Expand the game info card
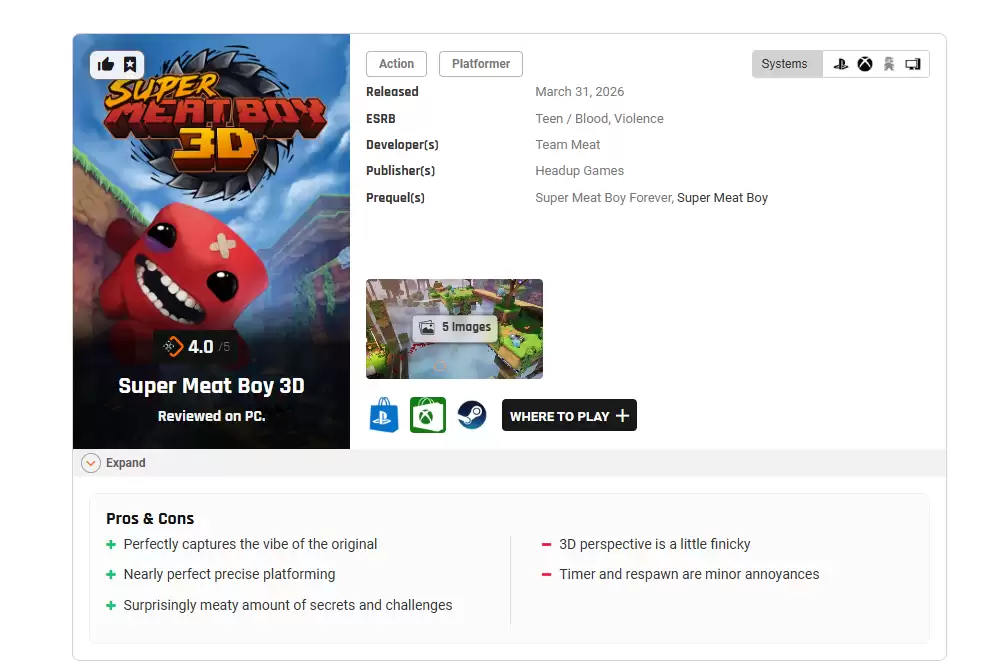The image size is (1002, 668). 114,463
